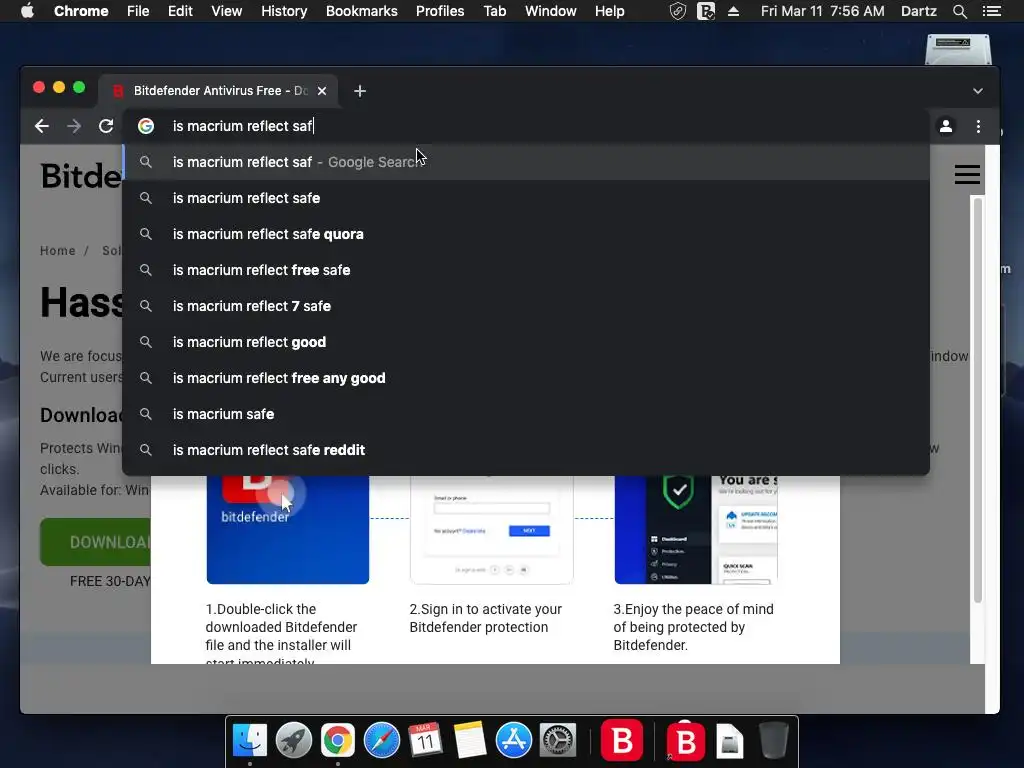Select suggestion 'is macrium reflect free any good'
1024x768 pixels.
(526, 378)
